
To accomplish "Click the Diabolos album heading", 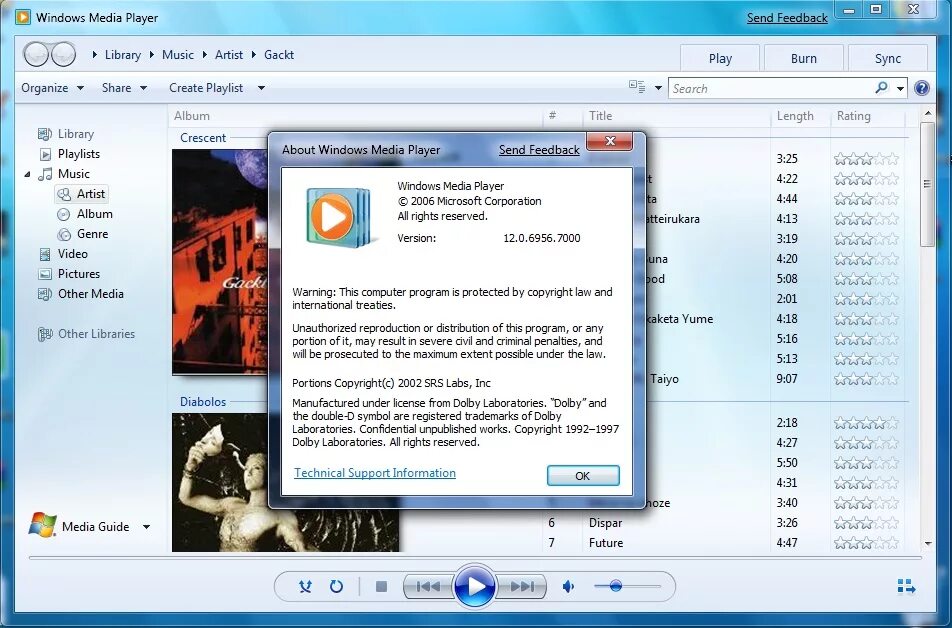I will coord(203,402).
